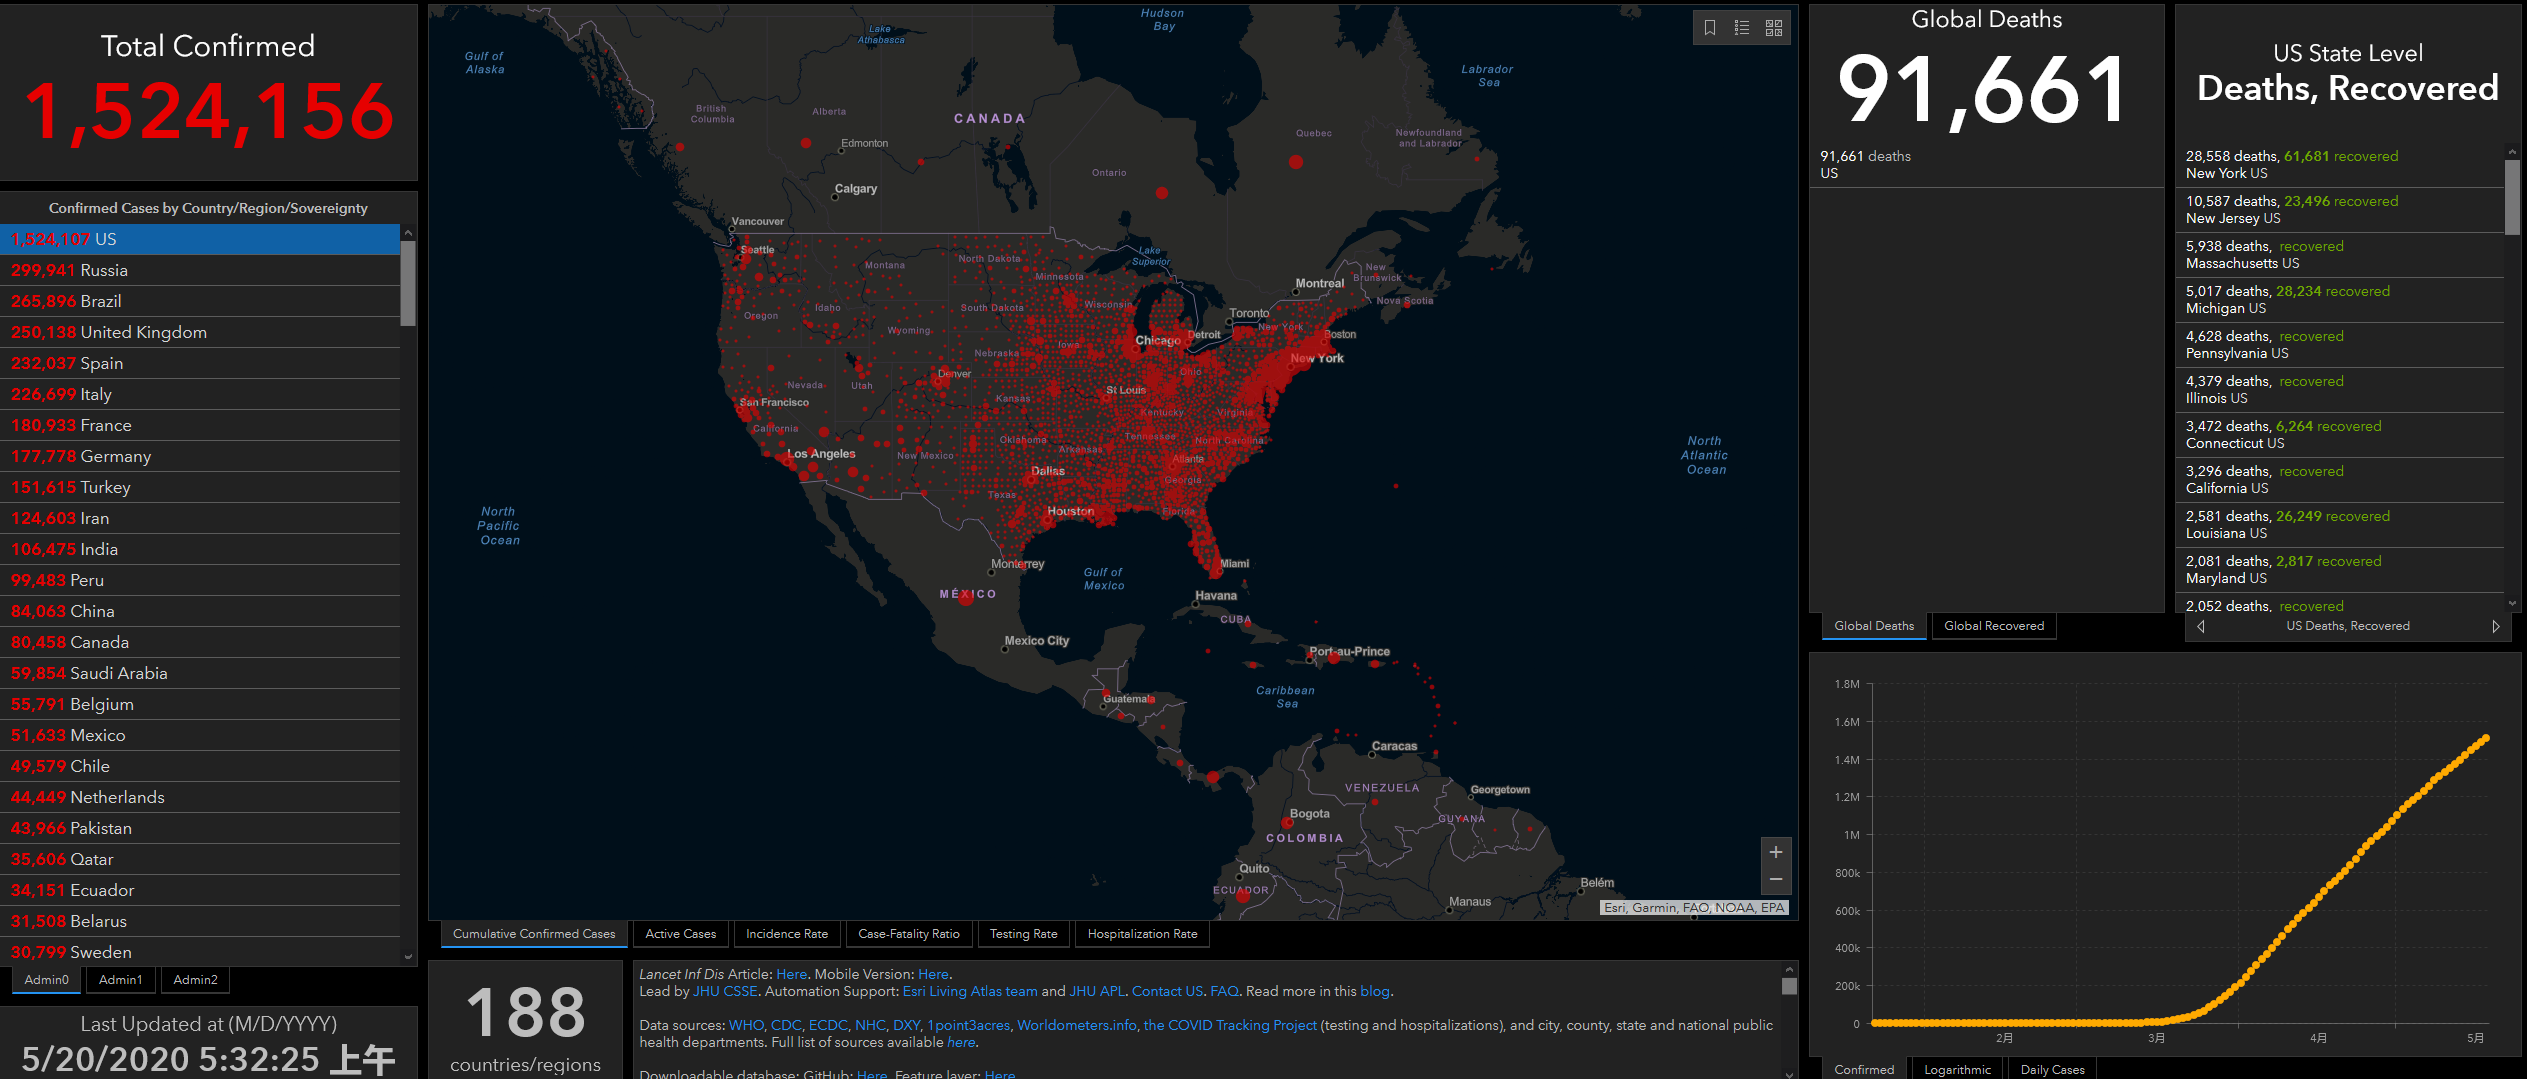The width and height of the screenshot is (2527, 1079).
Task: Visit the JHU APL link
Action: click(x=1097, y=991)
